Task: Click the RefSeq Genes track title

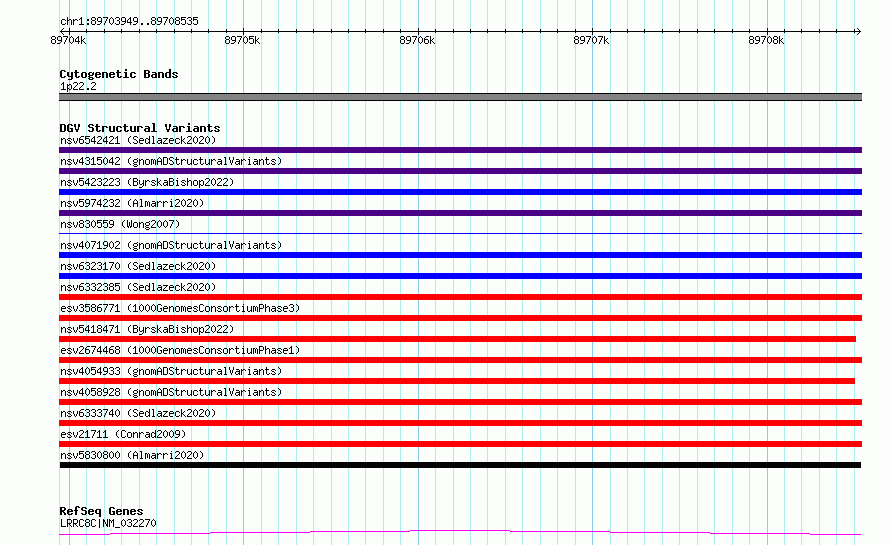Action: tap(101, 511)
